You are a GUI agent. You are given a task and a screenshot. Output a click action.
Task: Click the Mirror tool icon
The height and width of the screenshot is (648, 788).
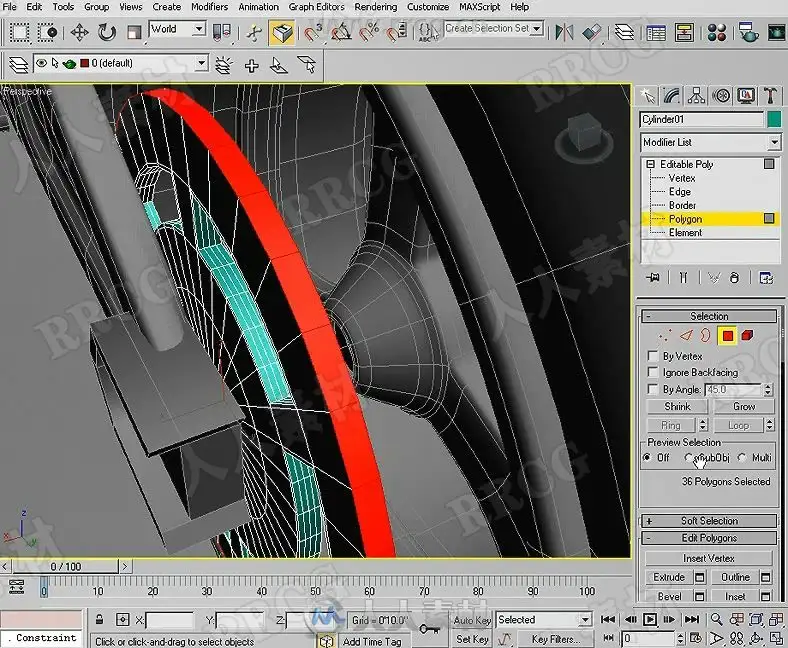coord(566,32)
